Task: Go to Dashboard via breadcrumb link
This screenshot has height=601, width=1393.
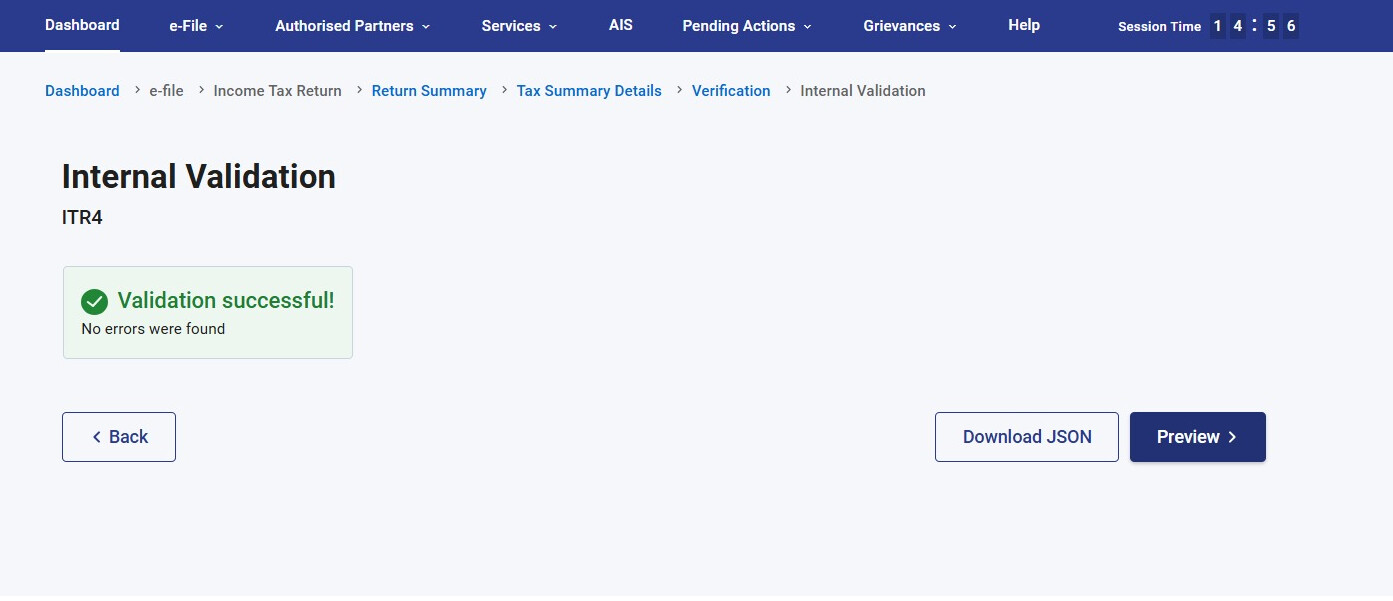Action: coord(82,91)
